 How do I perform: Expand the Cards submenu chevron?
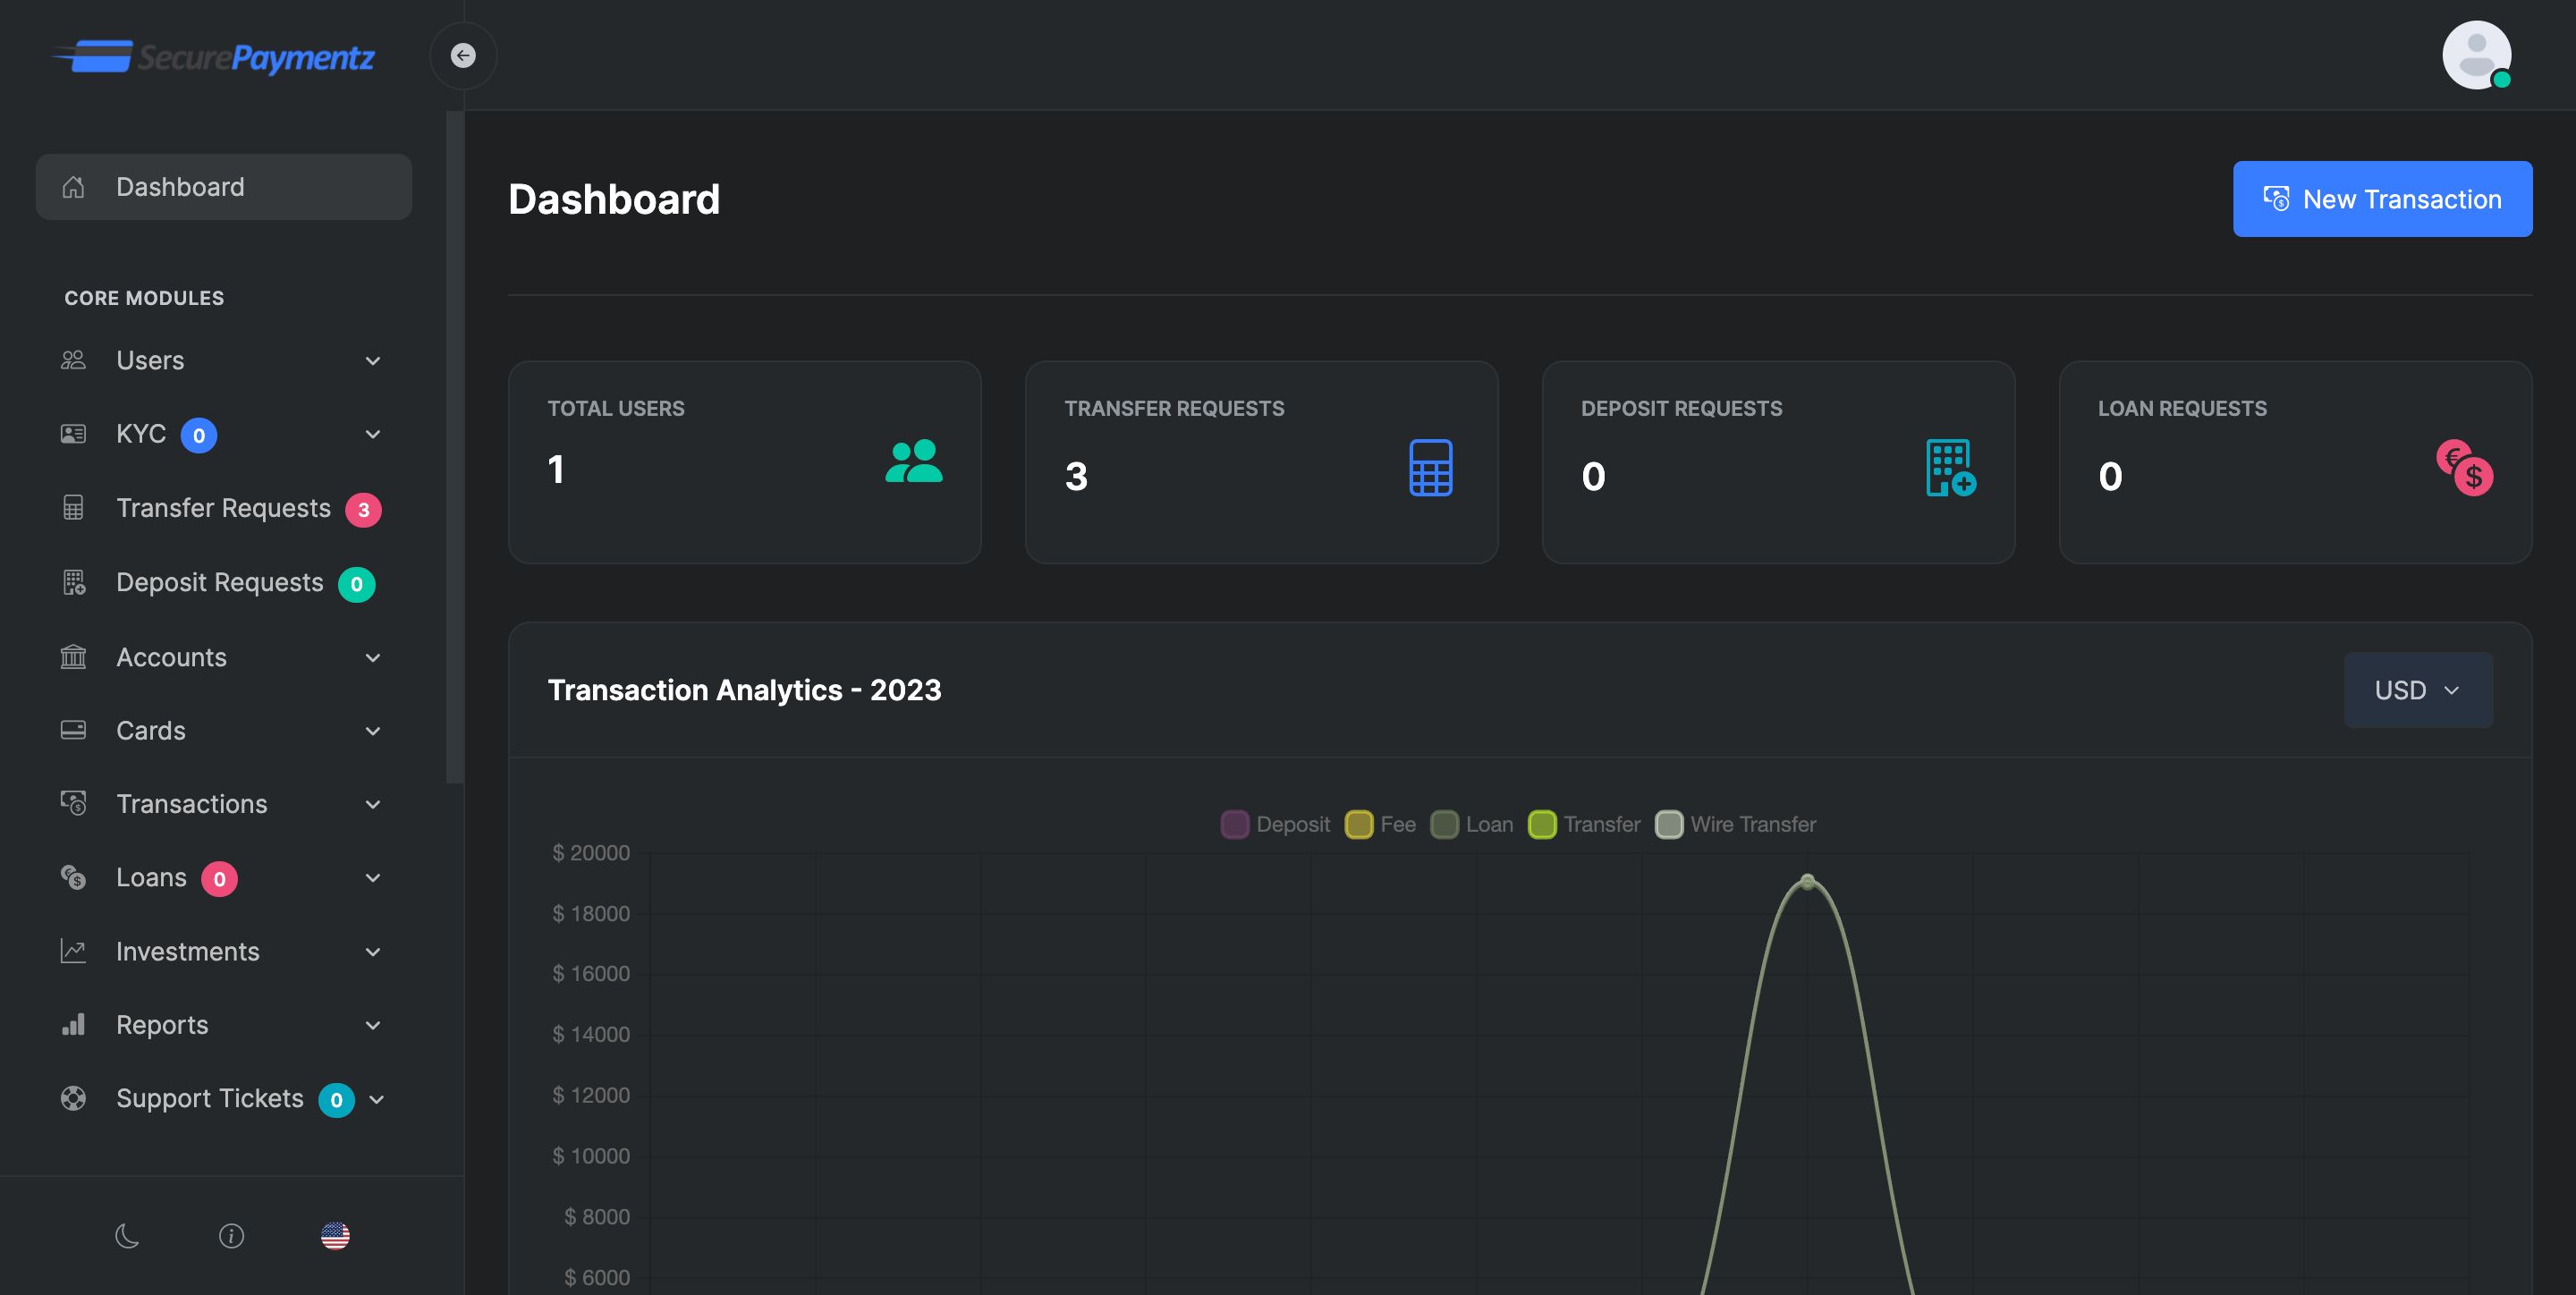[x=373, y=731]
